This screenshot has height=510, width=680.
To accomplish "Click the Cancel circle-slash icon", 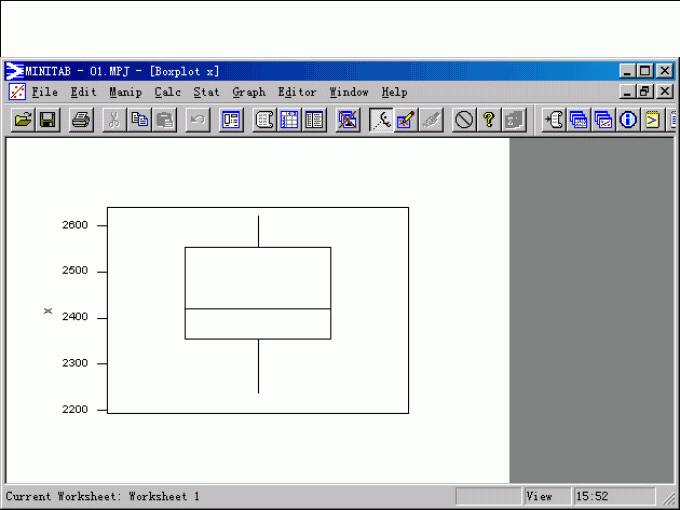I will [x=463, y=120].
